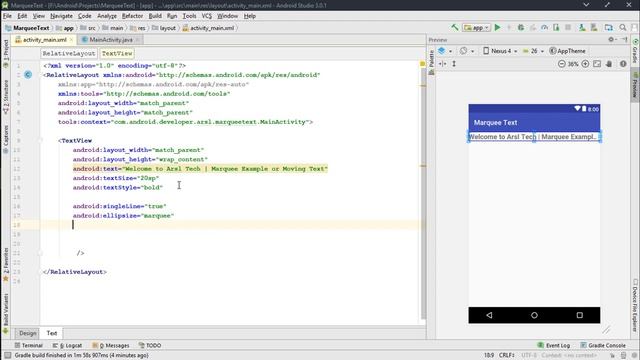
Task: Open the orientation dropdown in the preview
Action: [467, 51]
